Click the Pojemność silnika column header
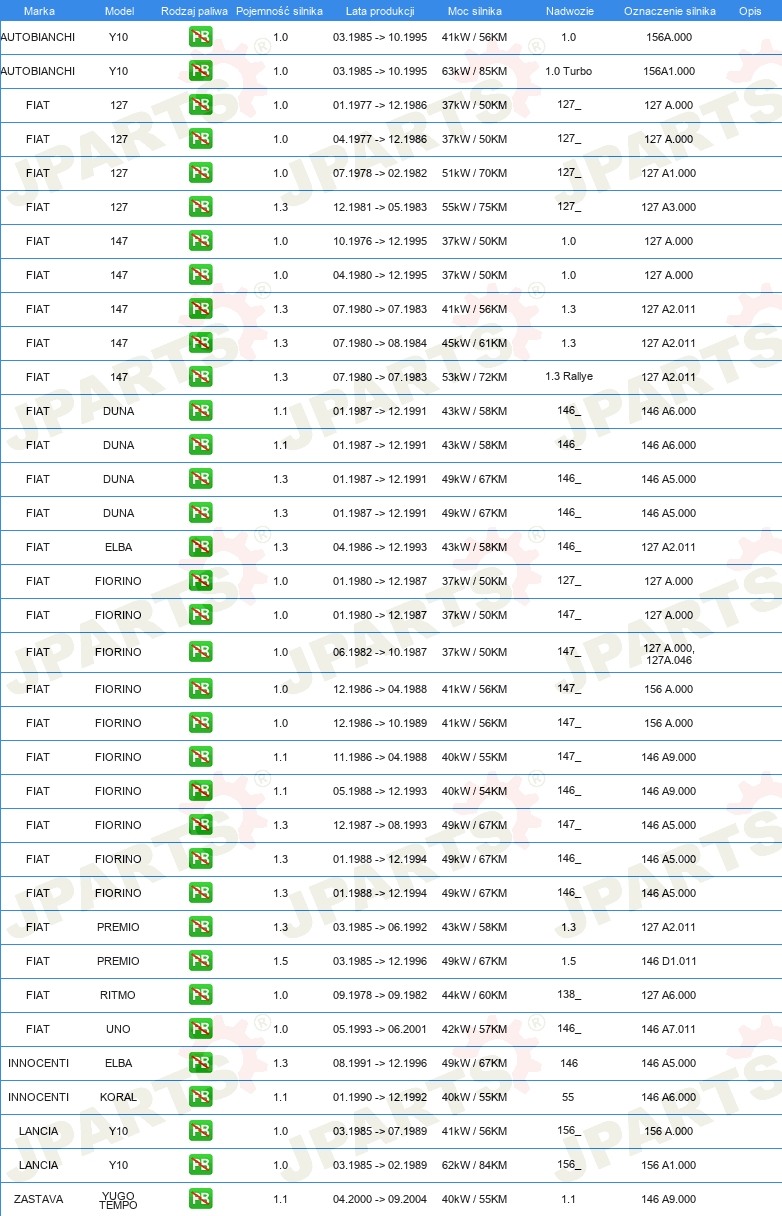This screenshot has width=782, height=1216. point(279,11)
